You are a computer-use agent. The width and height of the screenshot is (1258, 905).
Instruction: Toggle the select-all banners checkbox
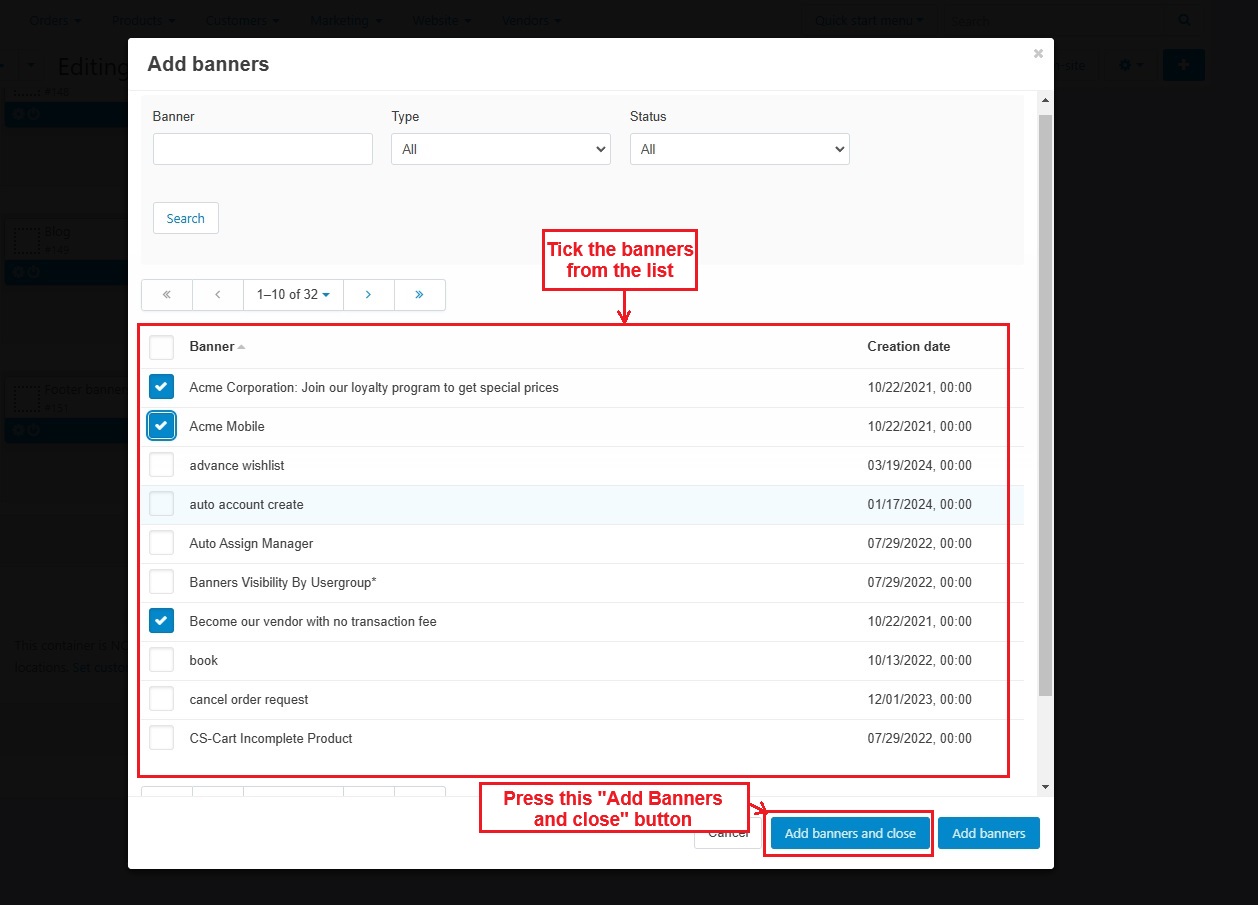(161, 347)
